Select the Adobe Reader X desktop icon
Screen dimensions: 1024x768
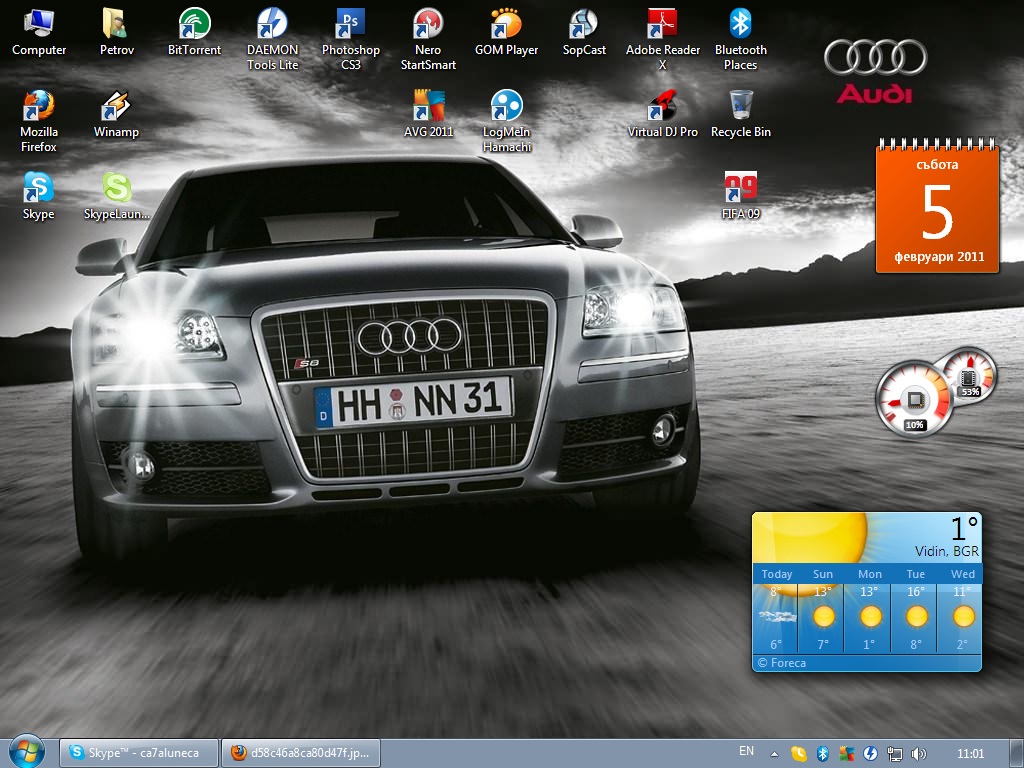coord(662,39)
